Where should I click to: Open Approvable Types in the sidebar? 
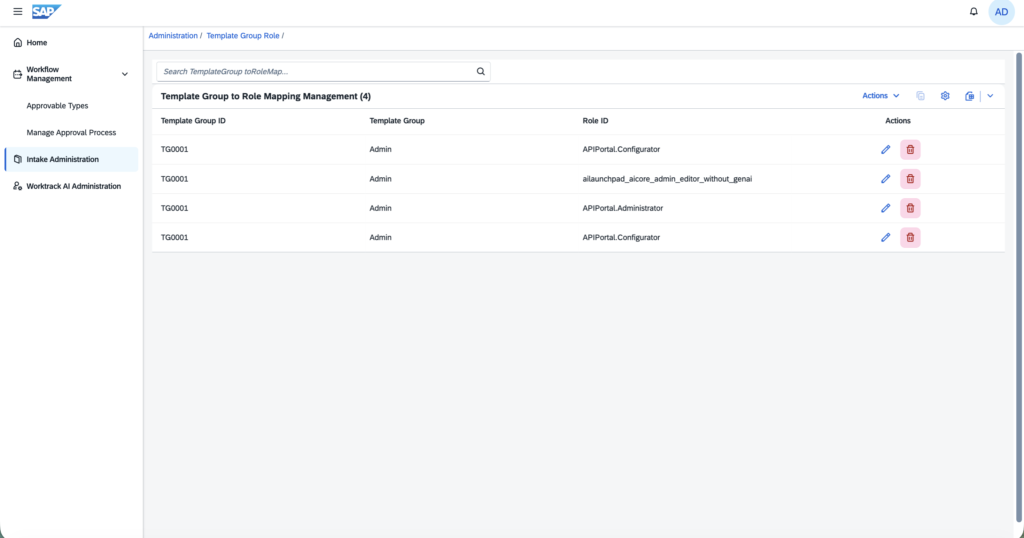57,106
